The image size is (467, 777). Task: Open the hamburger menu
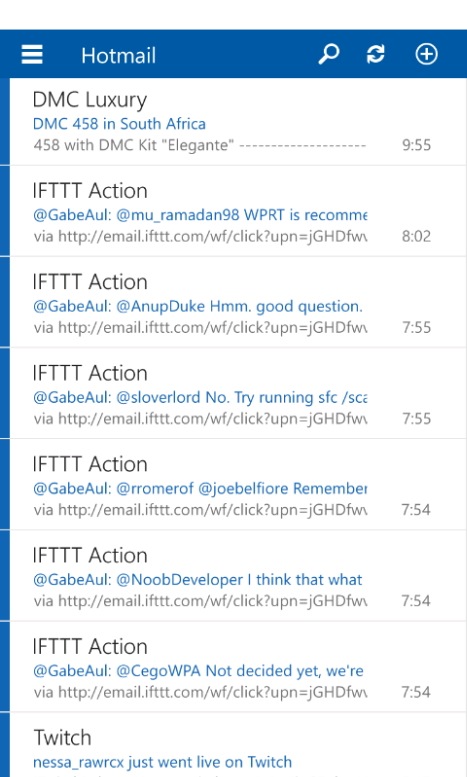coord(32,55)
